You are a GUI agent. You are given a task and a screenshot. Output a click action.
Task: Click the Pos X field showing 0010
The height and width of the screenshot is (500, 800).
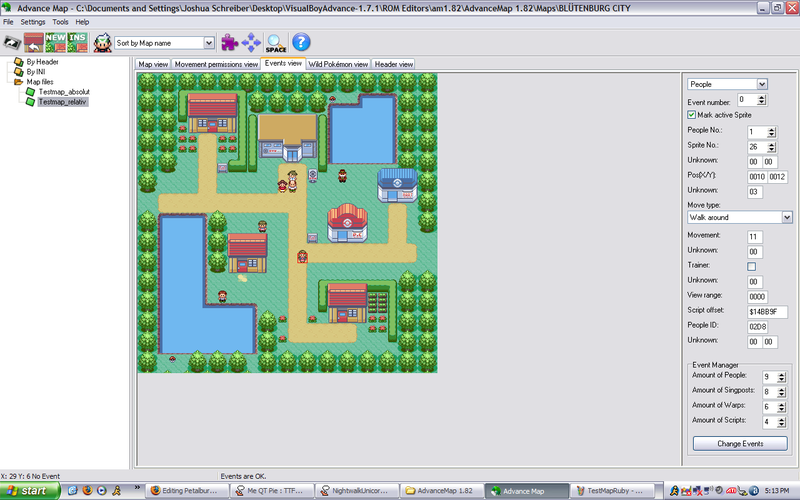tap(757, 177)
